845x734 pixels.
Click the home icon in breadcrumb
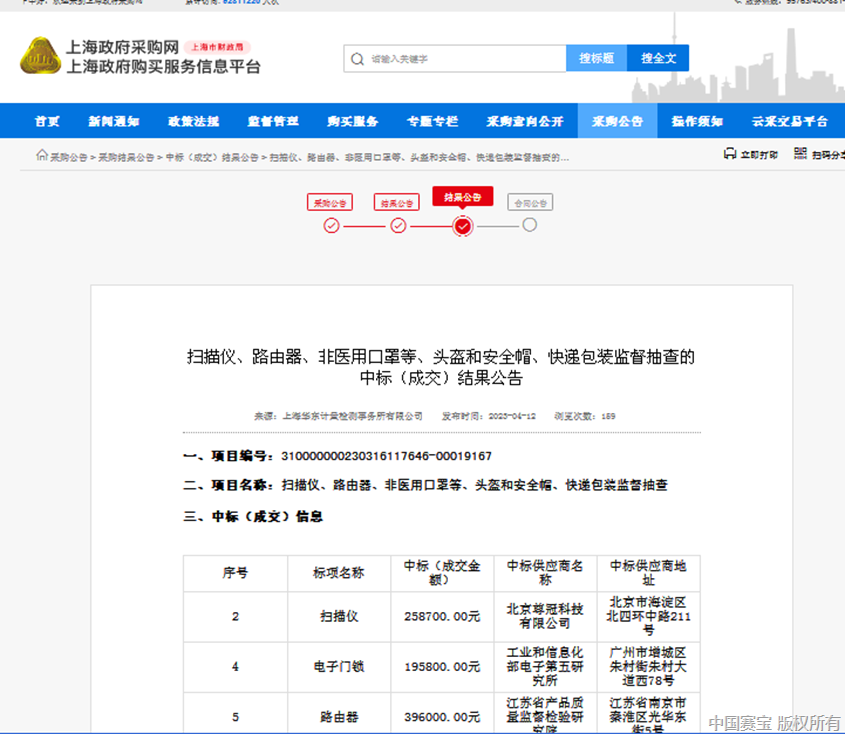coord(41,156)
